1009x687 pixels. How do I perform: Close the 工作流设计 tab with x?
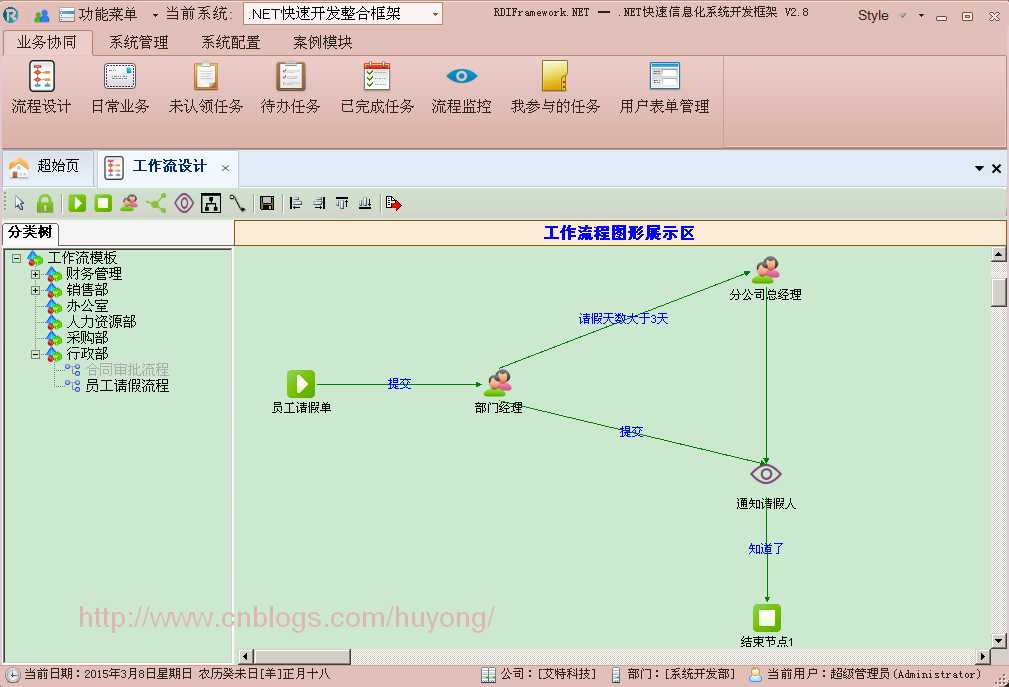(225, 168)
